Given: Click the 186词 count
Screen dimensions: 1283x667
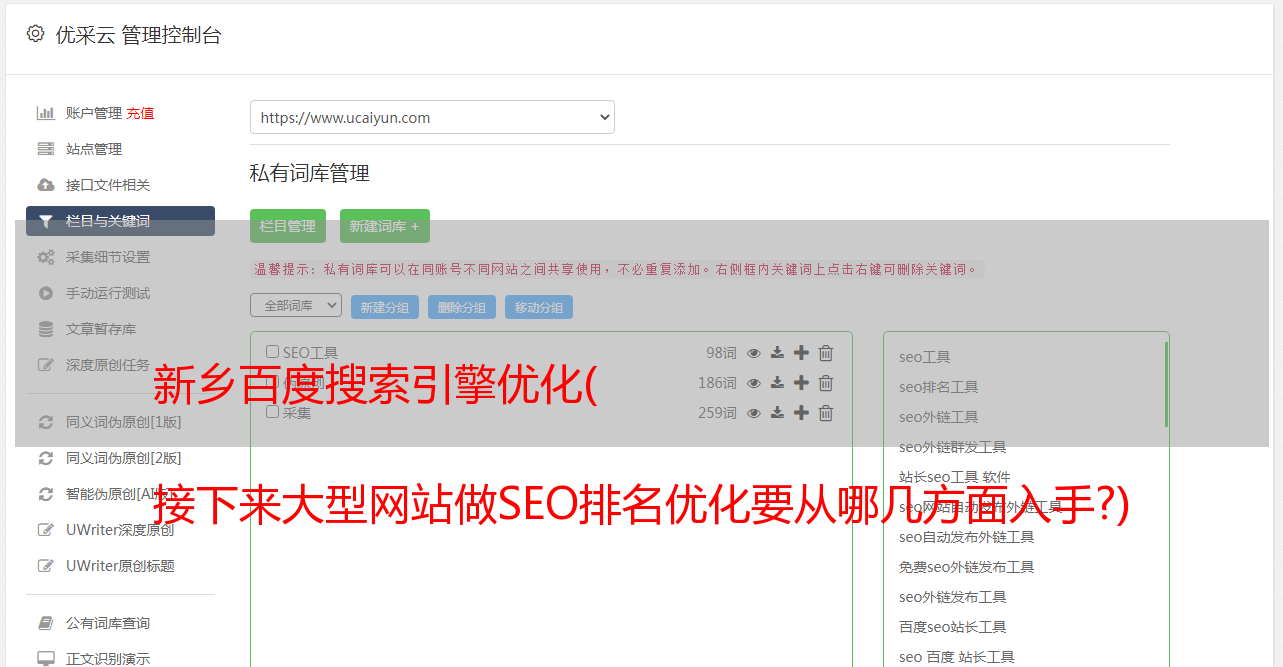Looking at the screenshot, I should [x=717, y=383].
